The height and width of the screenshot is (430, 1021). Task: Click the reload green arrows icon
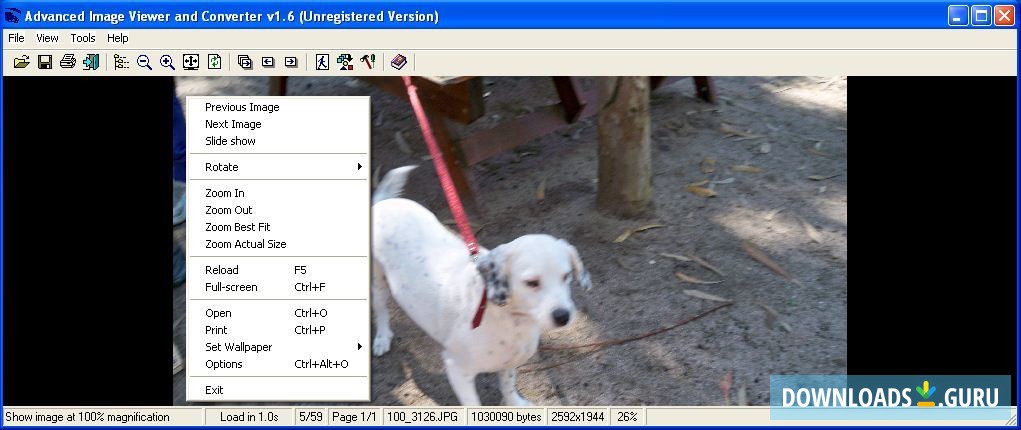pos(214,62)
